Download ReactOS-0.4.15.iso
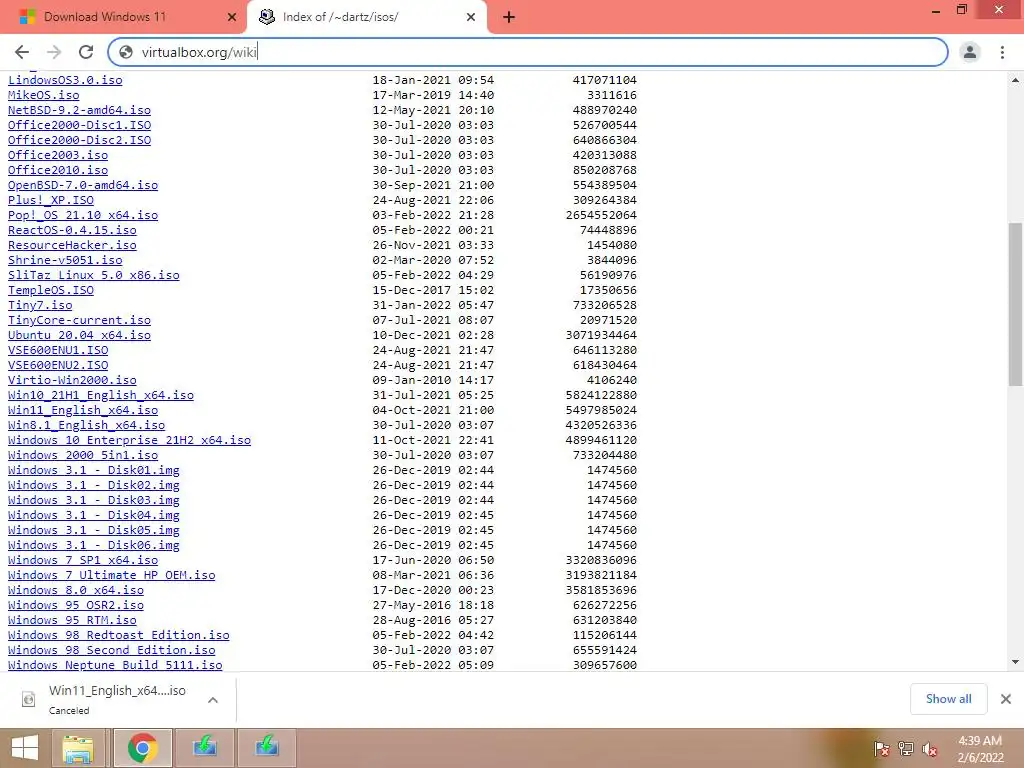Screen dimensions: 1024x768 click(72, 231)
